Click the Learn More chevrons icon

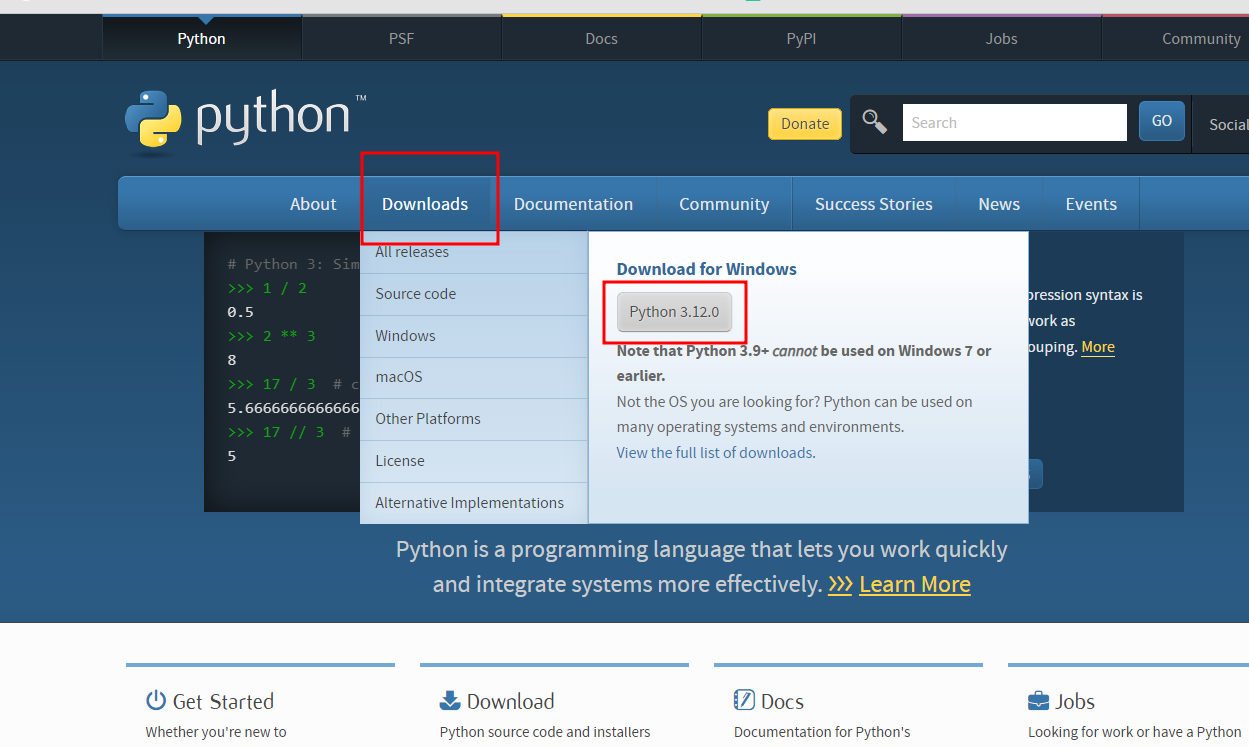(840, 584)
